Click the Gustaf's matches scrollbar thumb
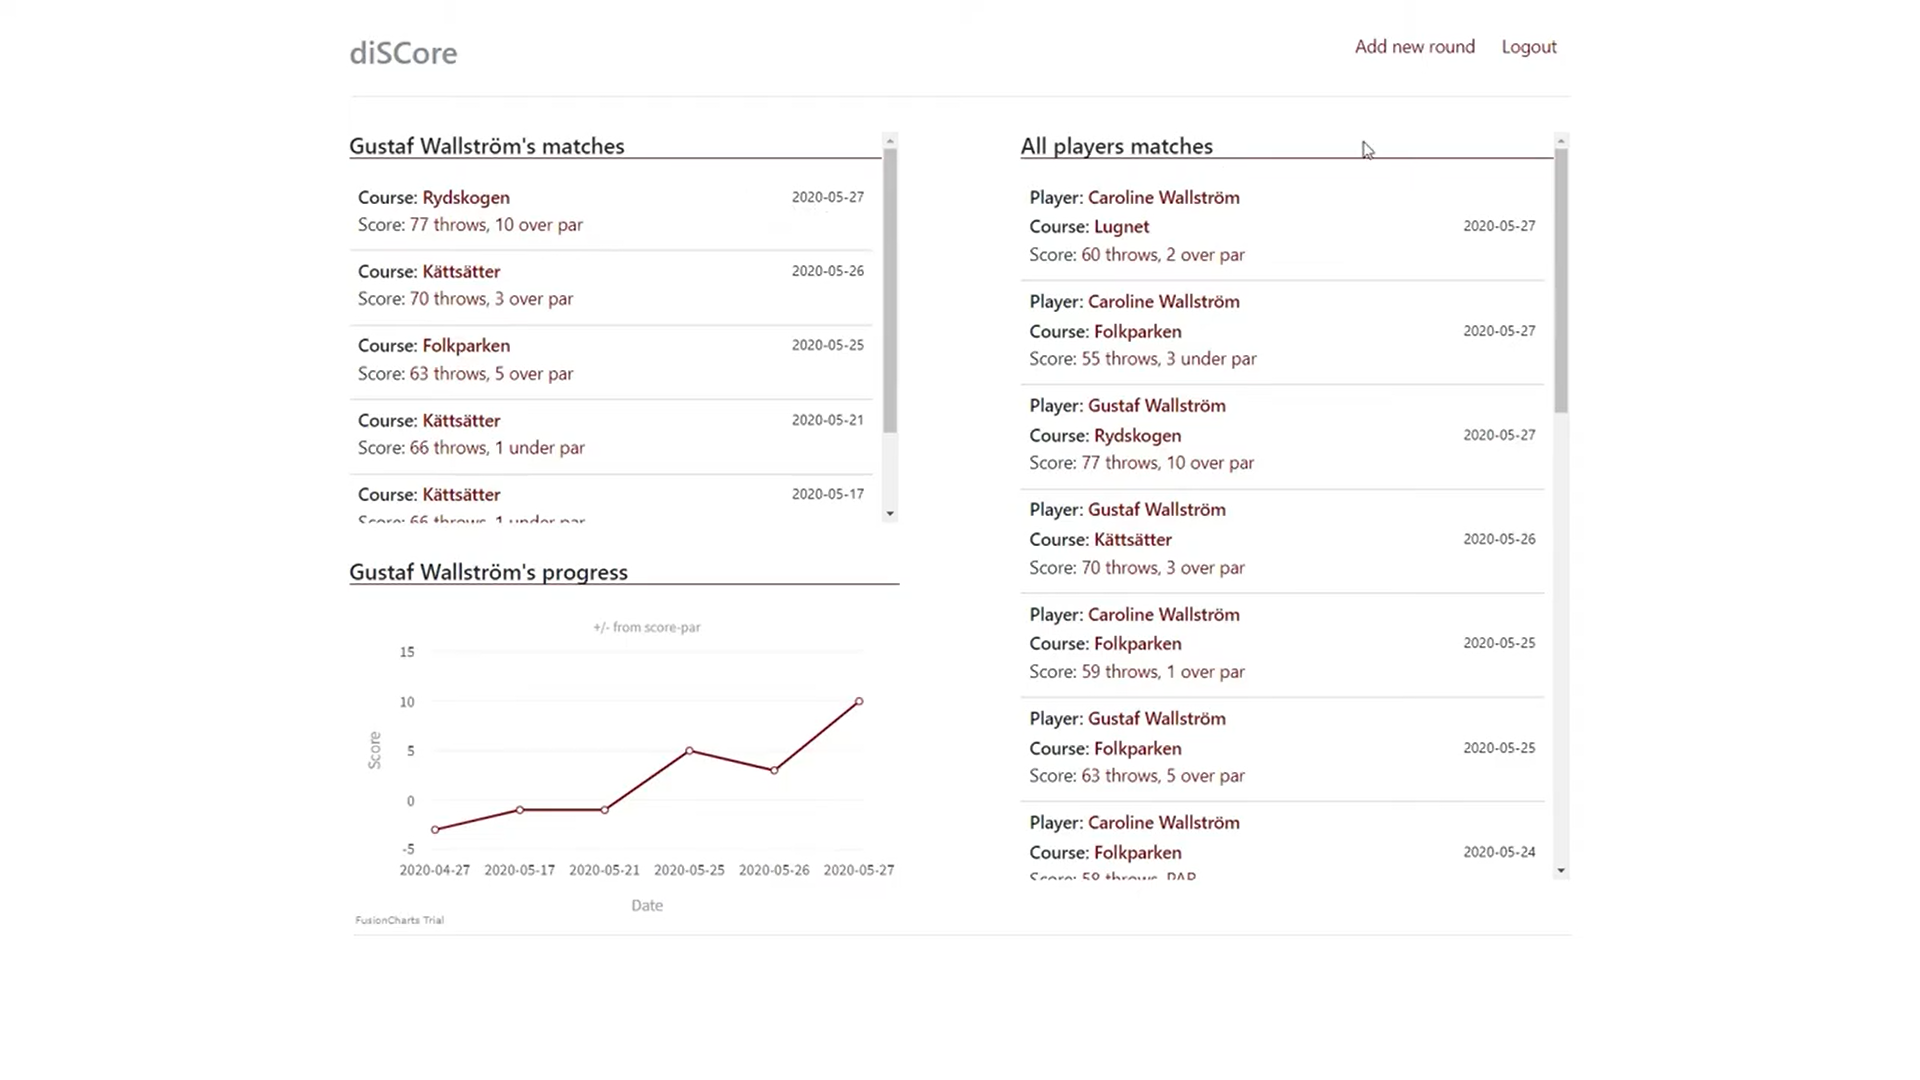Image resolution: width=1920 pixels, height=1080 pixels. click(x=890, y=290)
